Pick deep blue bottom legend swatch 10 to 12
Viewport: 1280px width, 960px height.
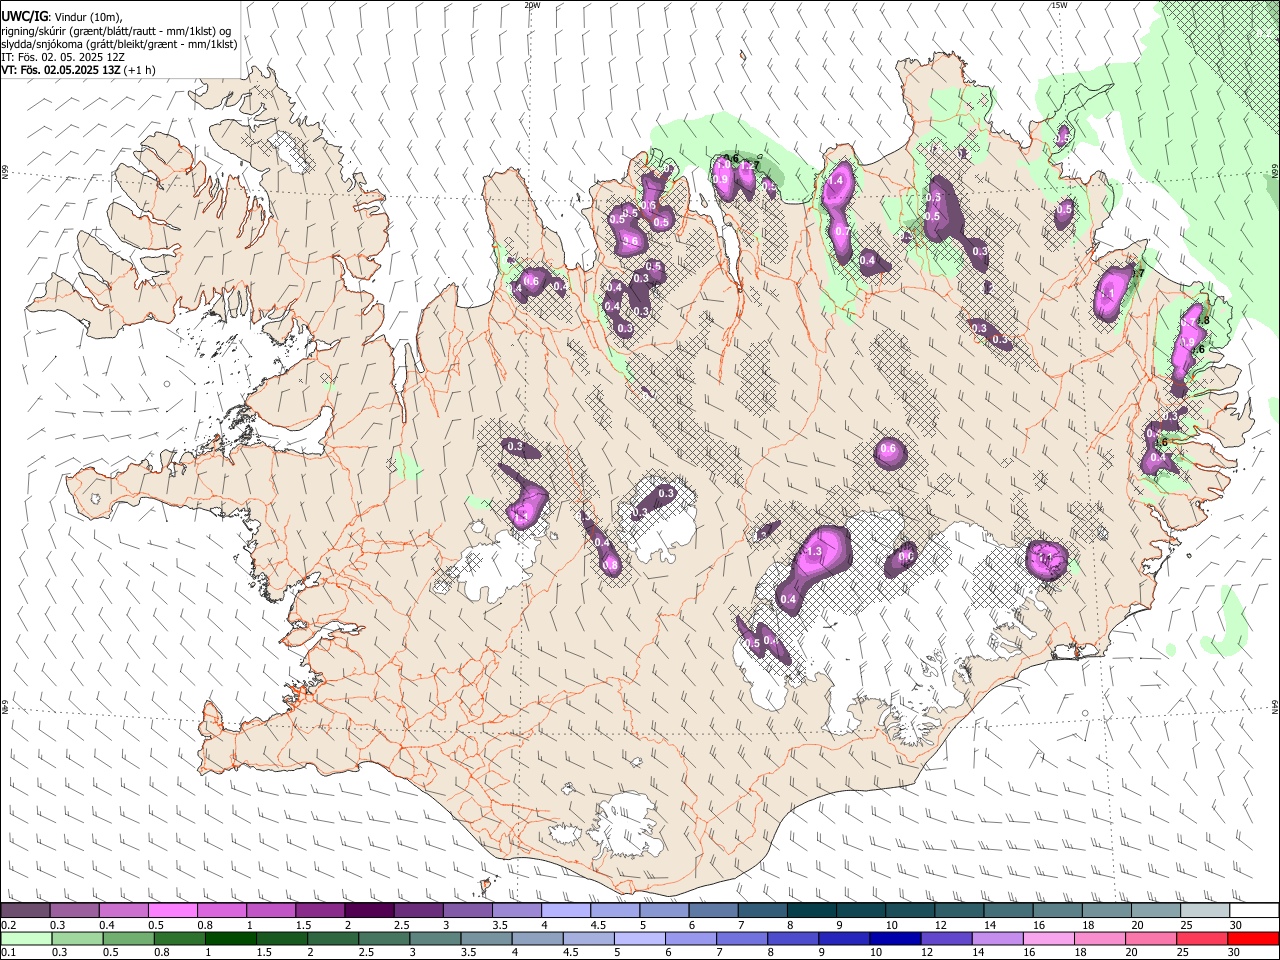tap(894, 938)
